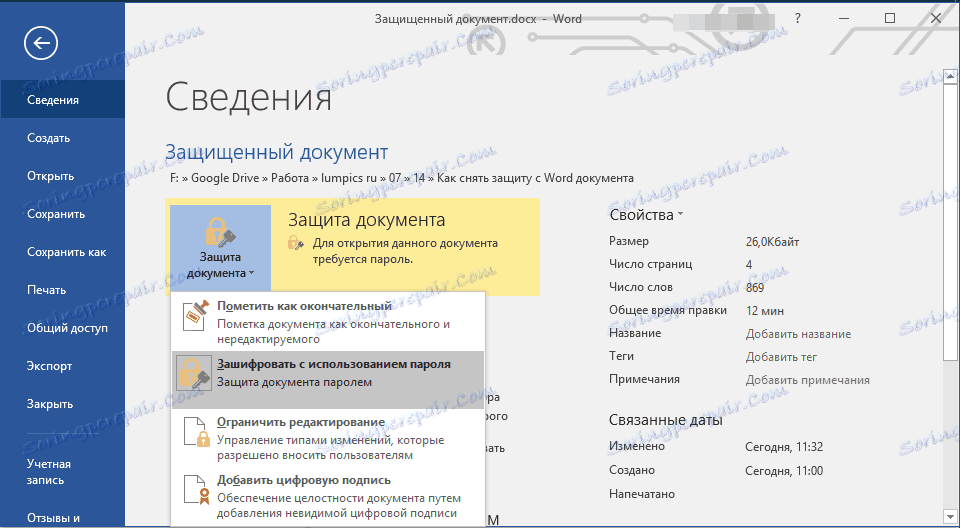The image size is (960, 528).
Task: Choose Зашифровать с использованием пароля
Action: click(328, 380)
